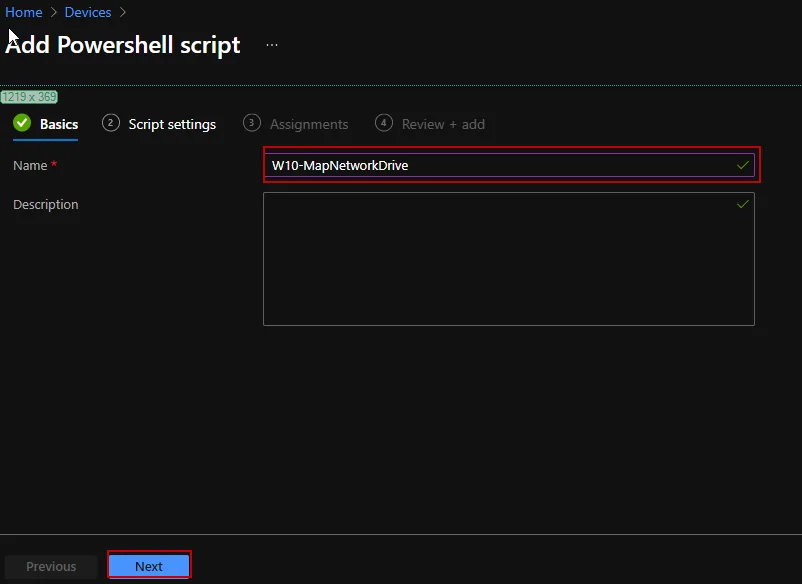
Task: Click into the Description text area
Action: [x=509, y=259]
